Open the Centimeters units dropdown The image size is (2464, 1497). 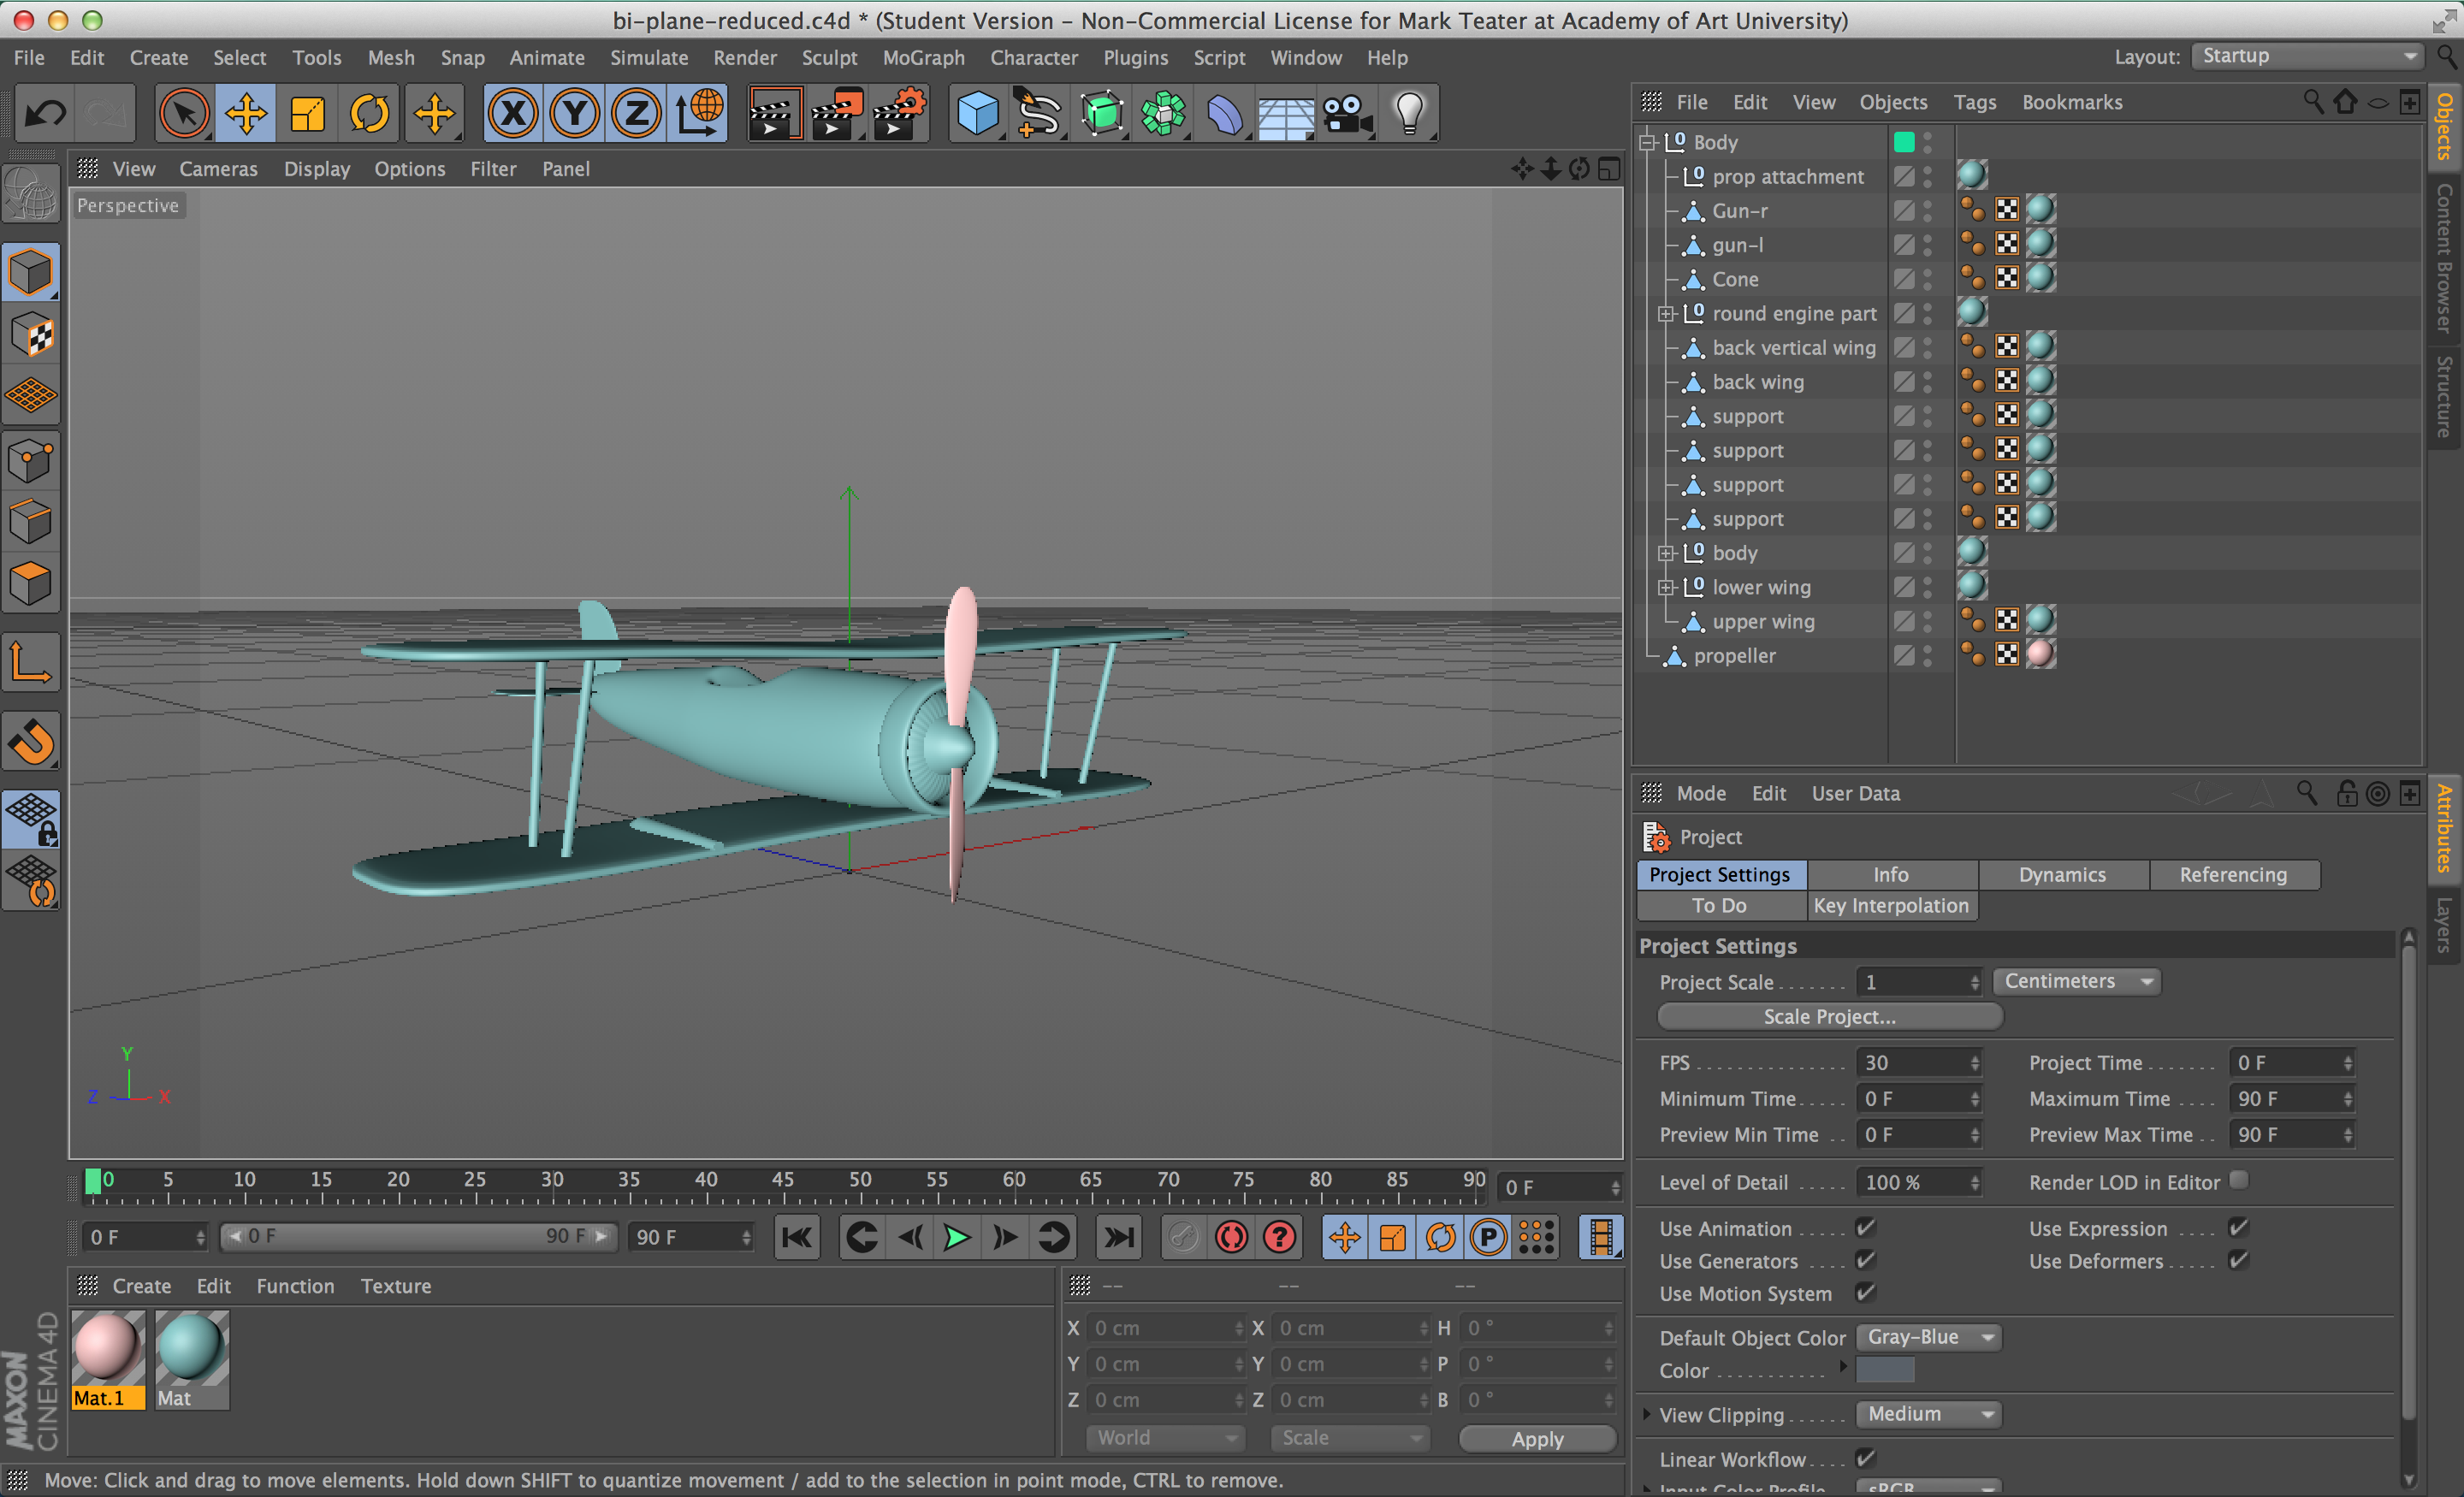pos(2076,981)
